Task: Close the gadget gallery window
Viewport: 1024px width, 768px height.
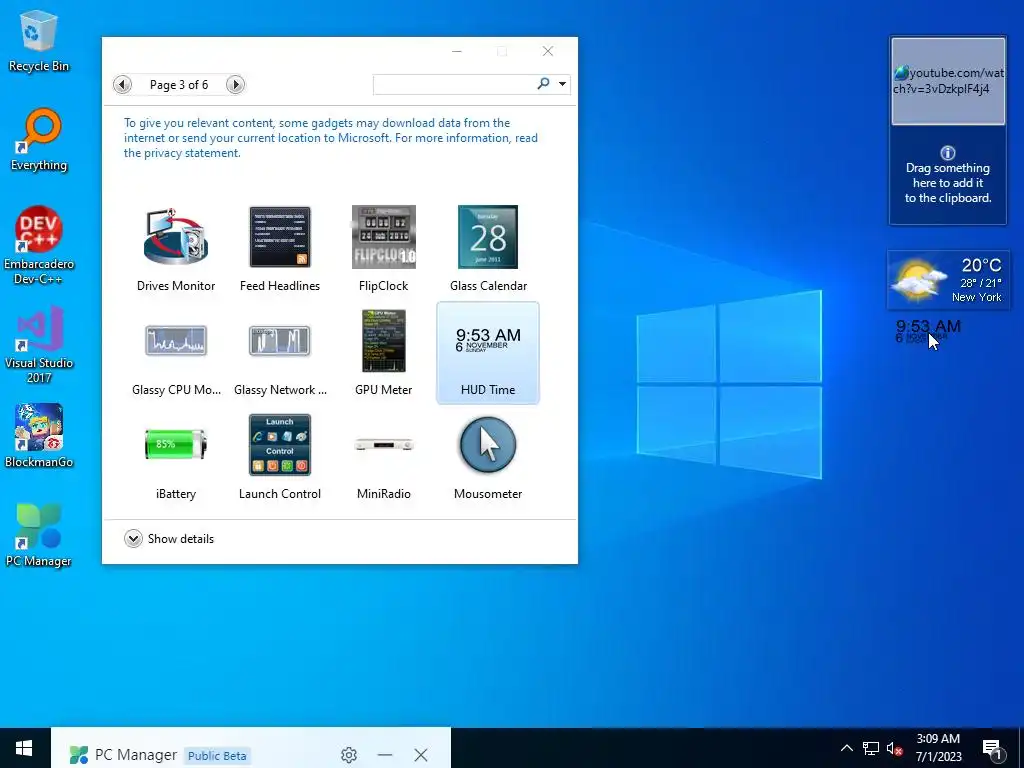Action: pyautogui.click(x=548, y=51)
